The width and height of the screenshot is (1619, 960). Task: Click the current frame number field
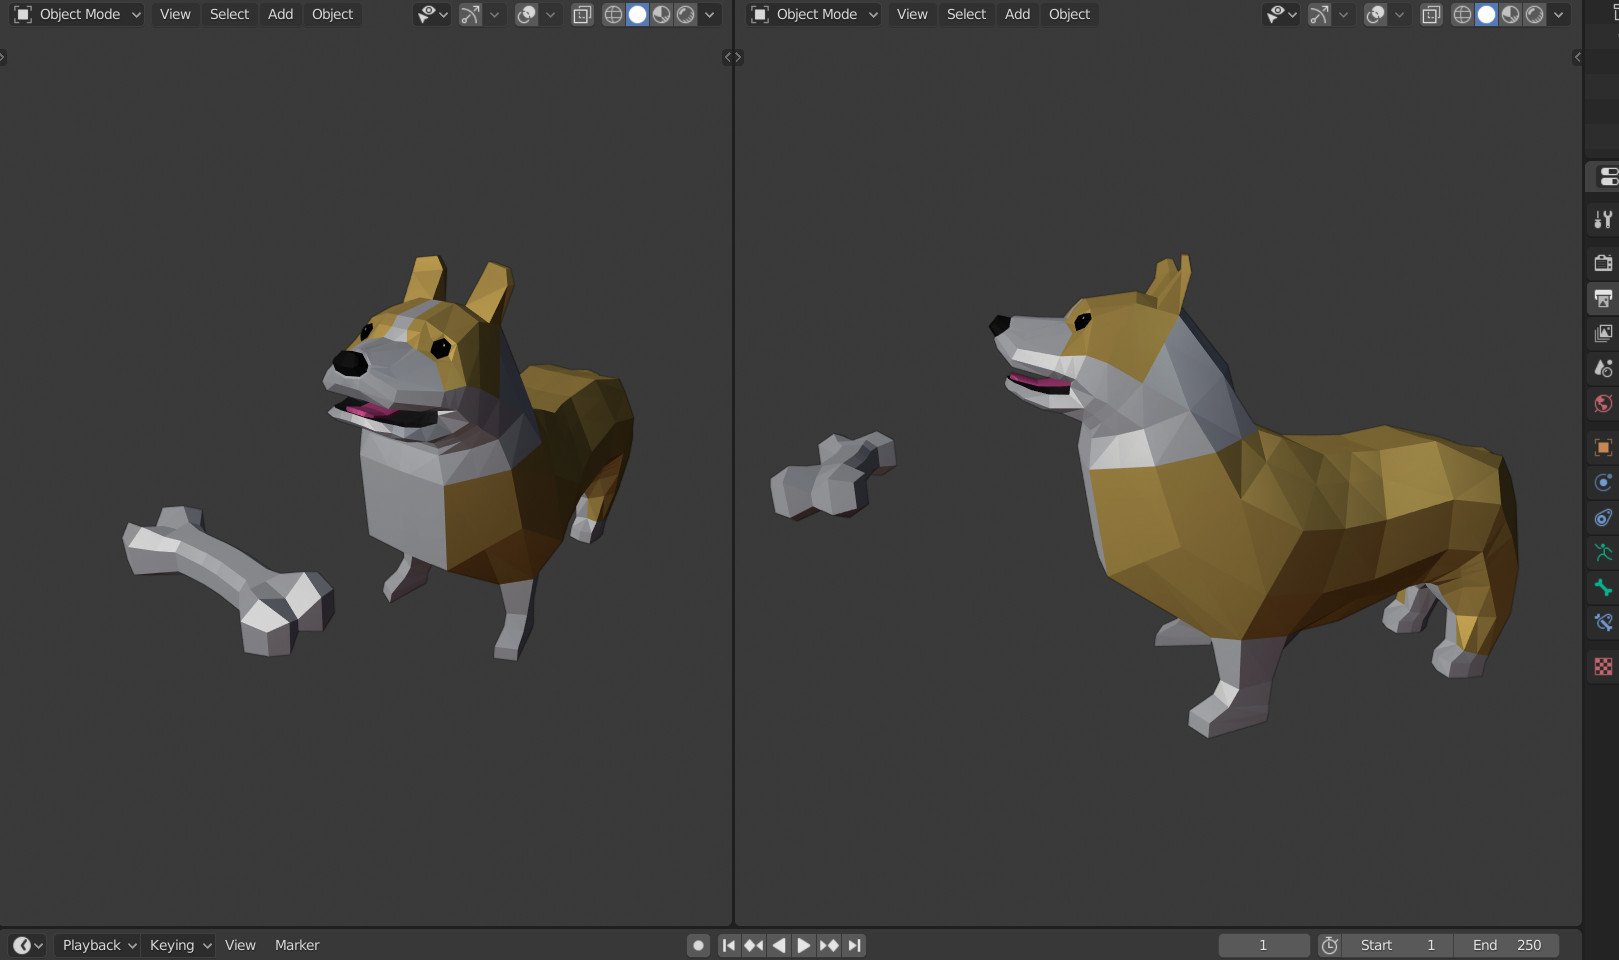tap(1262, 945)
